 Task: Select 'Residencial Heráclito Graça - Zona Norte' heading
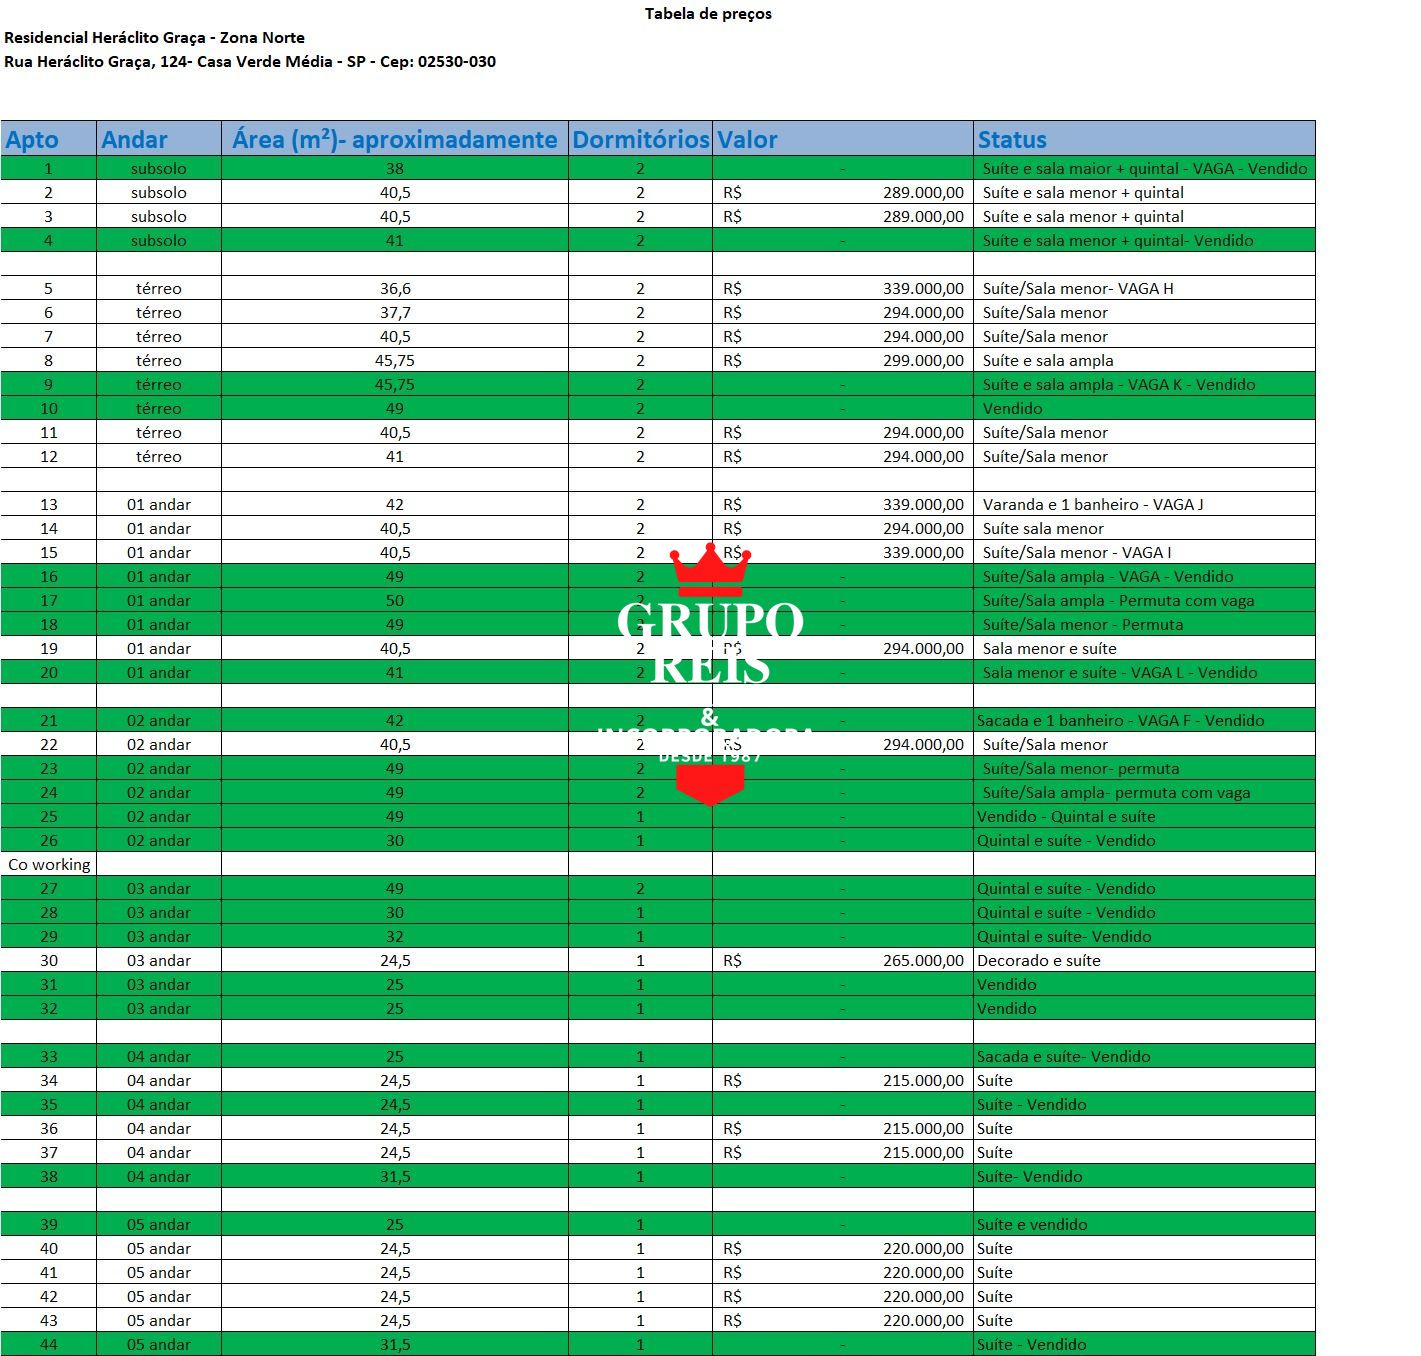pos(155,38)
